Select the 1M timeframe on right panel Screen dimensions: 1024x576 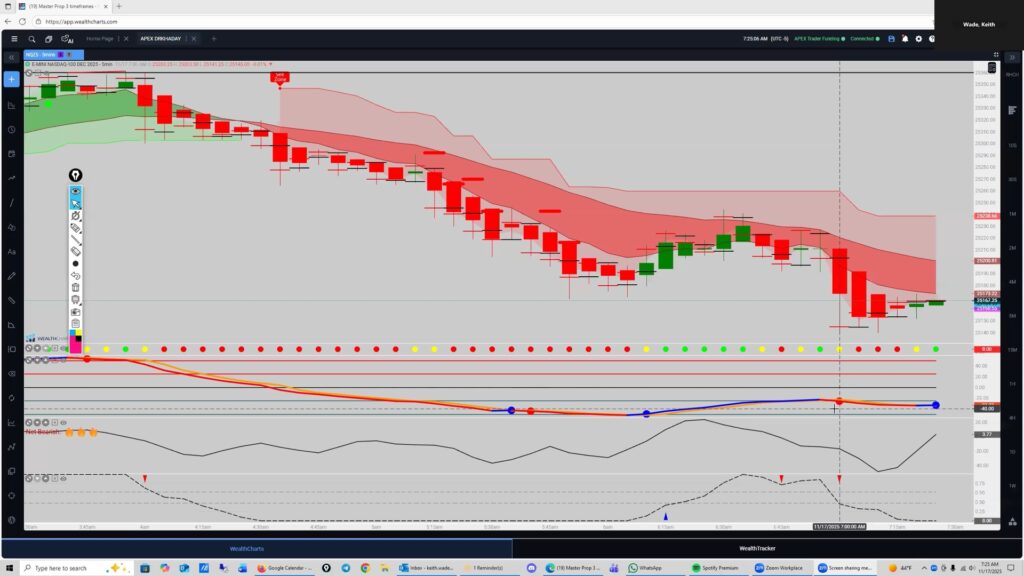coord(1013,215)
